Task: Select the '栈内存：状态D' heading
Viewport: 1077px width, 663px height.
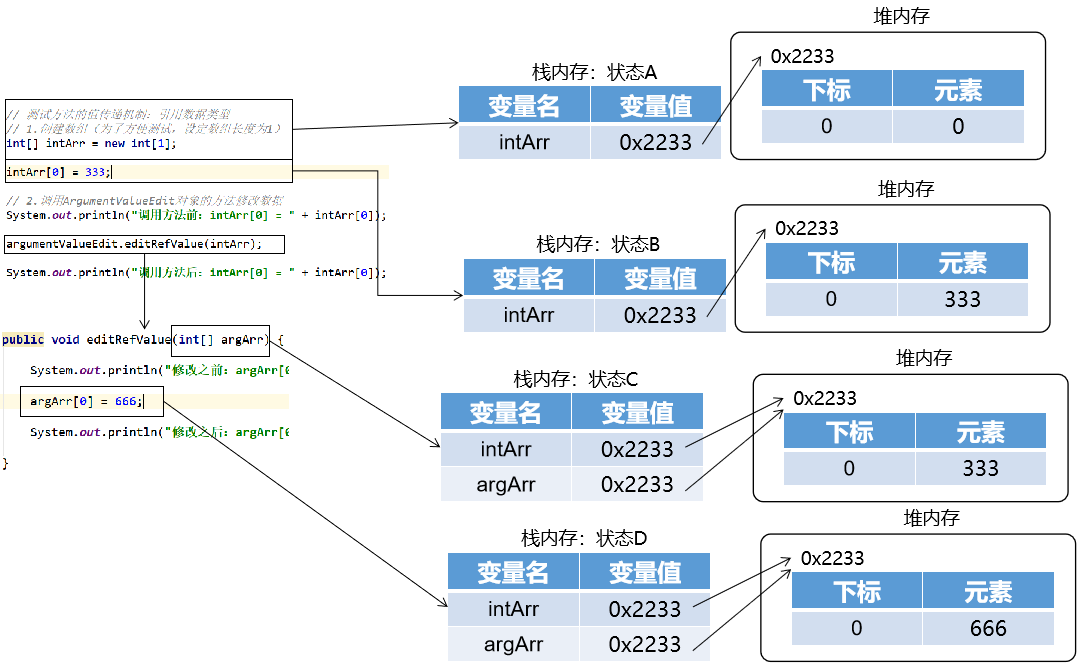Action: [584, 539]
